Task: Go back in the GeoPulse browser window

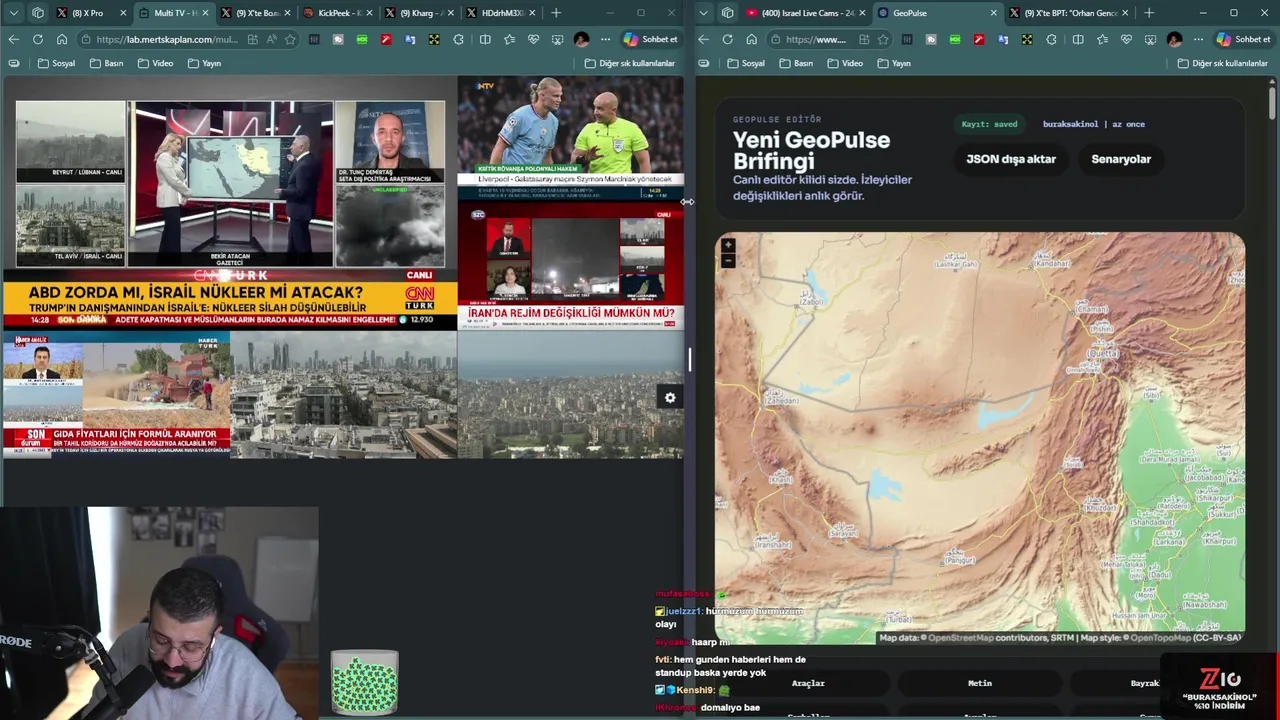Action: [x=703, y=39]
